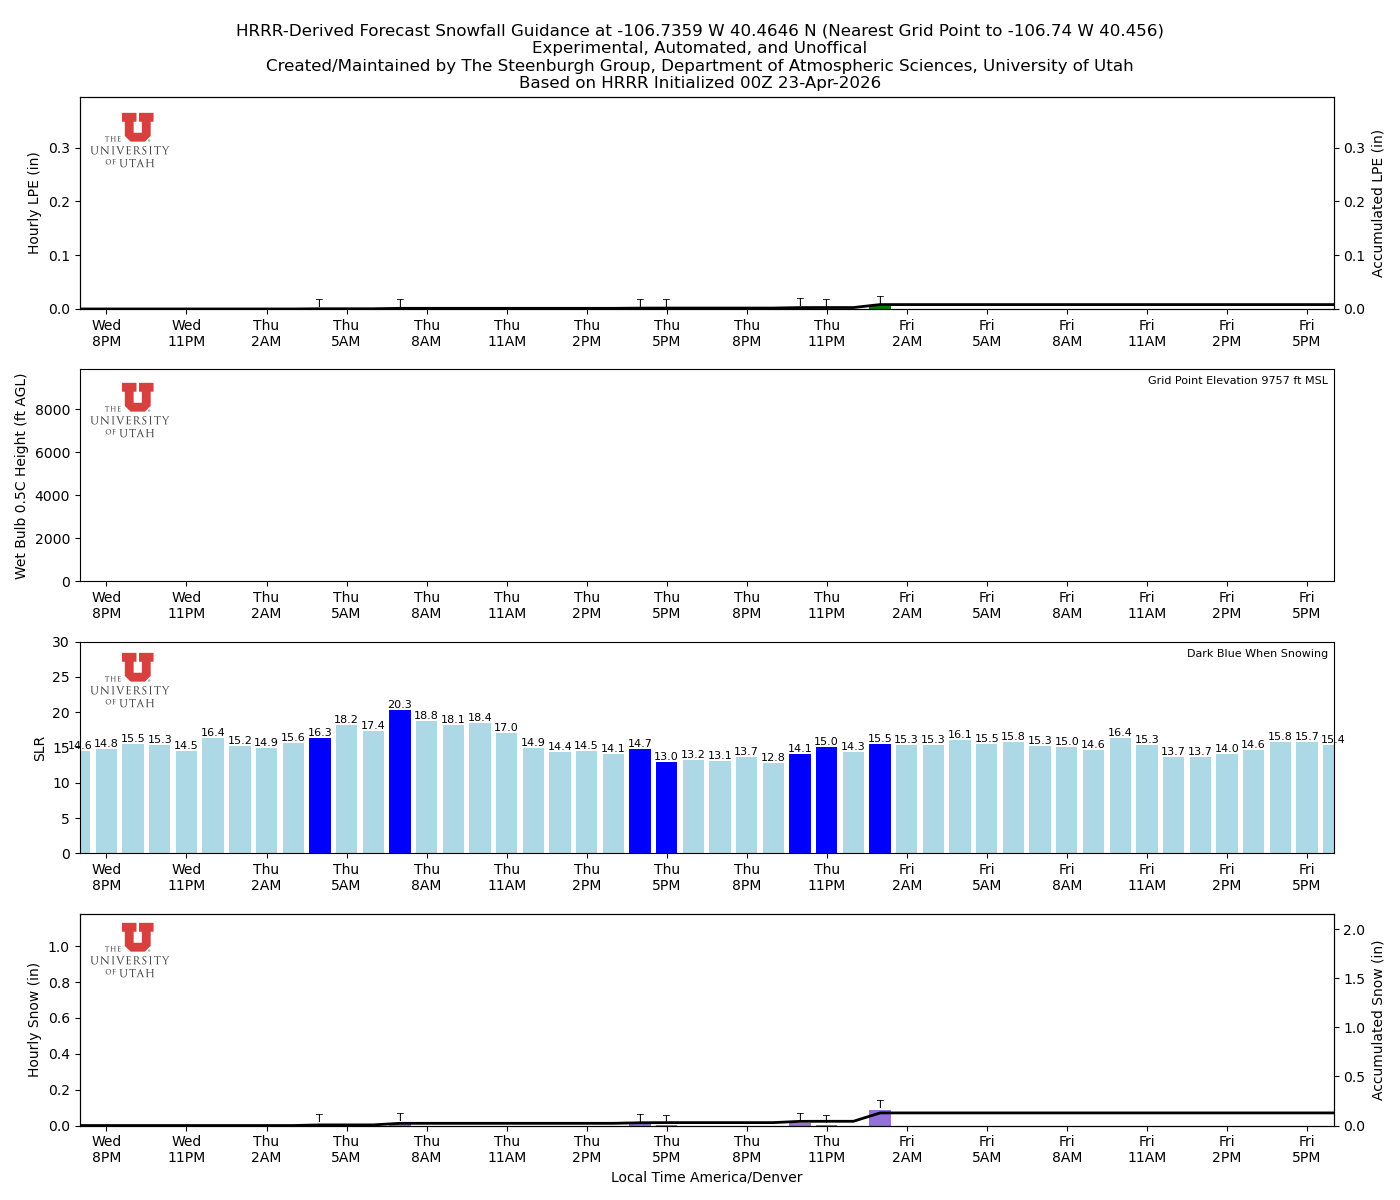Click the Dark Blue When Snowing label

(x=1256, y=652)
